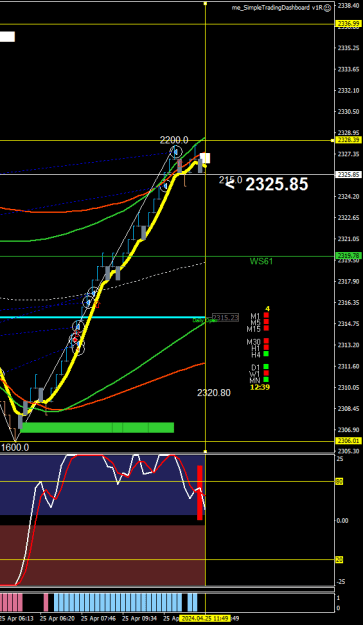Viewport: 363px width, 625px height.
Task: Click the 2322.65 price scale value
Action: 349,217
